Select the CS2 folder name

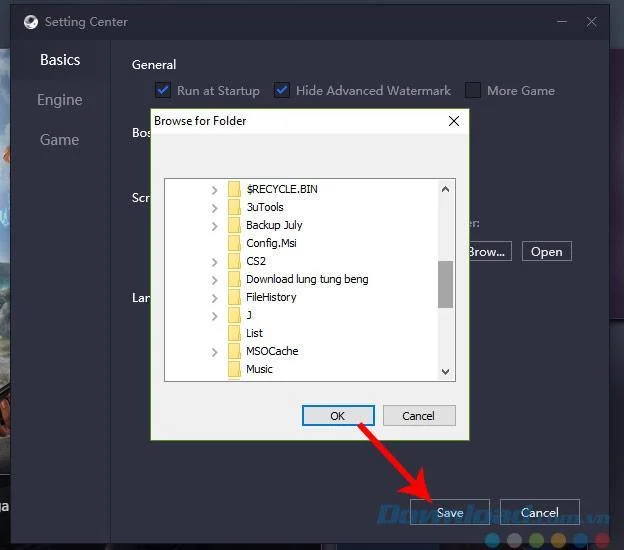(256, 261)
